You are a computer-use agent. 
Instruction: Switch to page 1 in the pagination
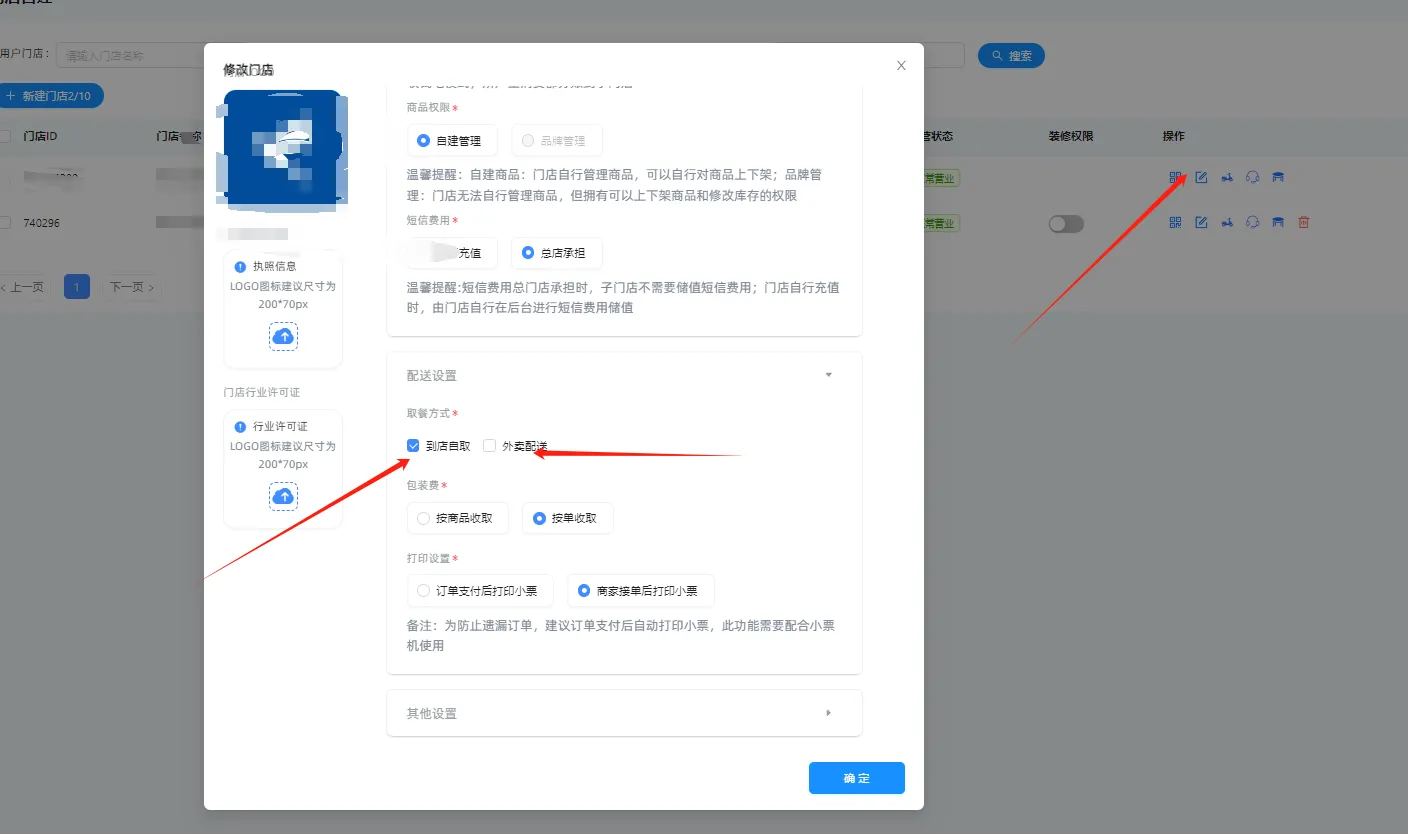[76, 286]
